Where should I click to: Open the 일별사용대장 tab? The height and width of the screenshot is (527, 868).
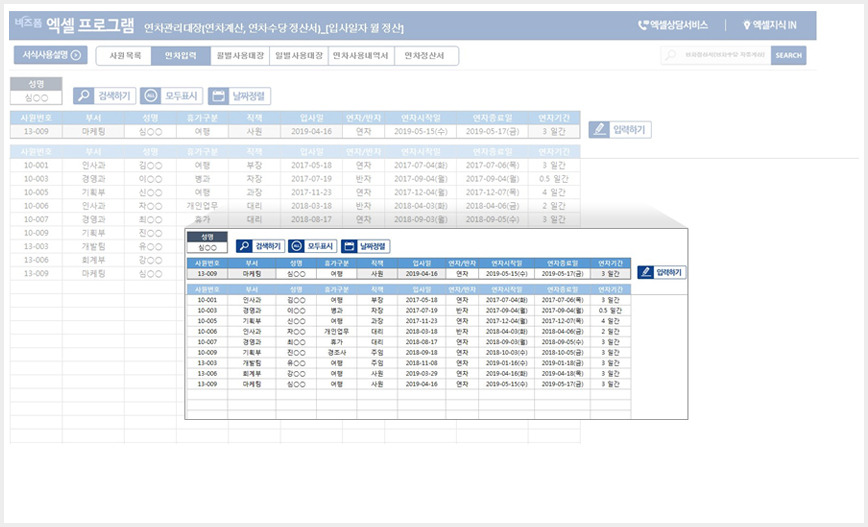click(x=299, y=56)
